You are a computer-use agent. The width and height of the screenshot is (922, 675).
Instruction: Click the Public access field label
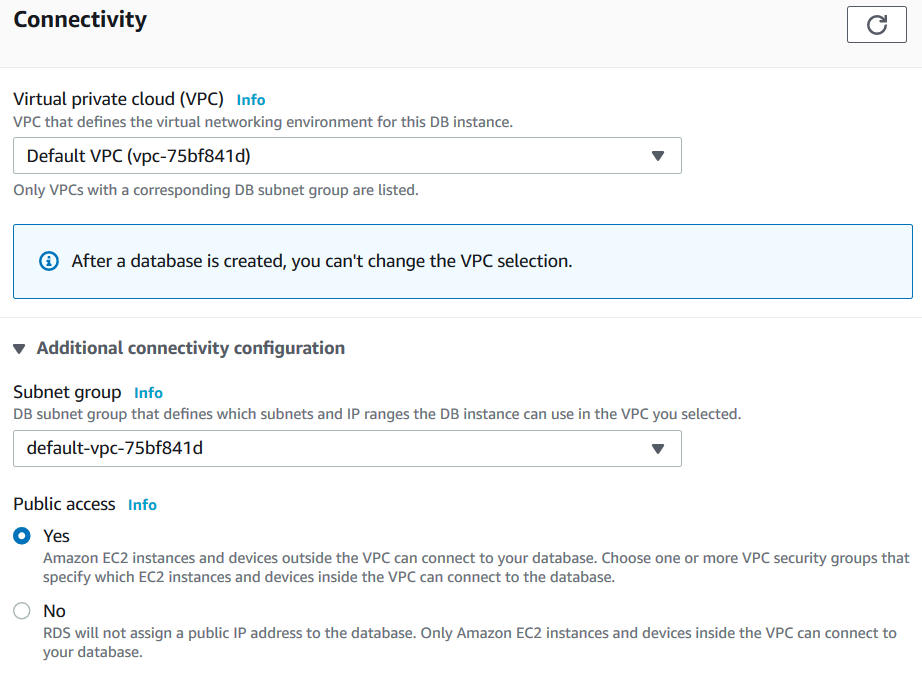(x=64, y=504)
